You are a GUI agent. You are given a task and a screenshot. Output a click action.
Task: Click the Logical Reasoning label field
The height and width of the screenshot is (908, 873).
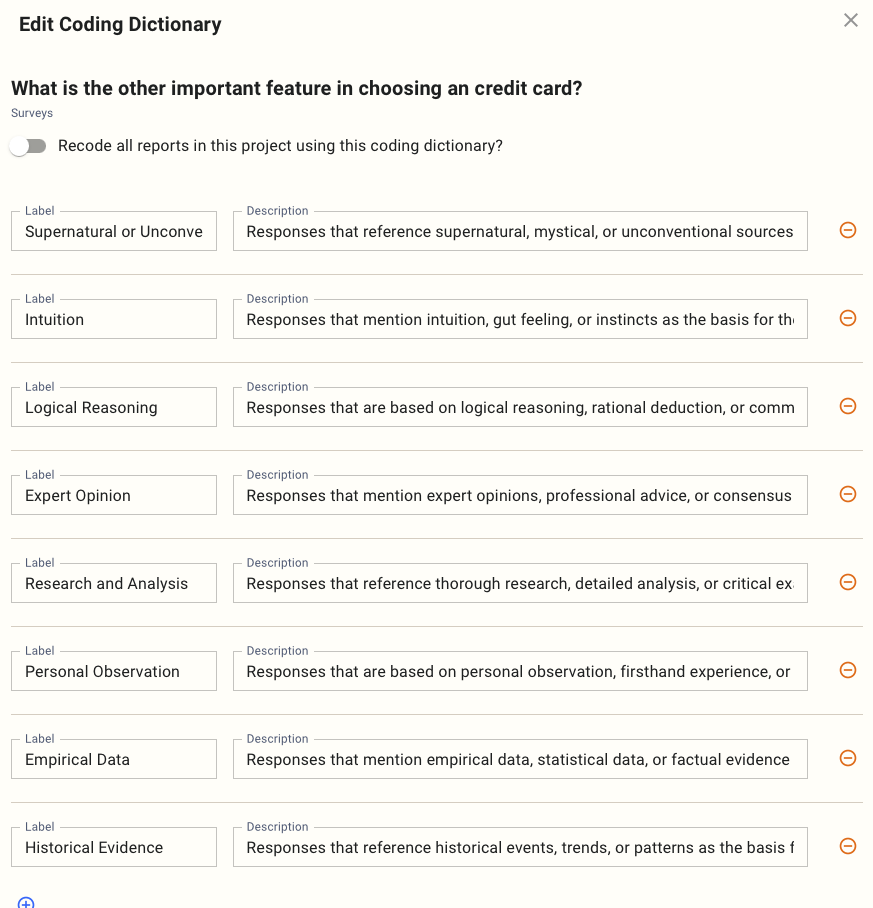click(x=114, y=408)
